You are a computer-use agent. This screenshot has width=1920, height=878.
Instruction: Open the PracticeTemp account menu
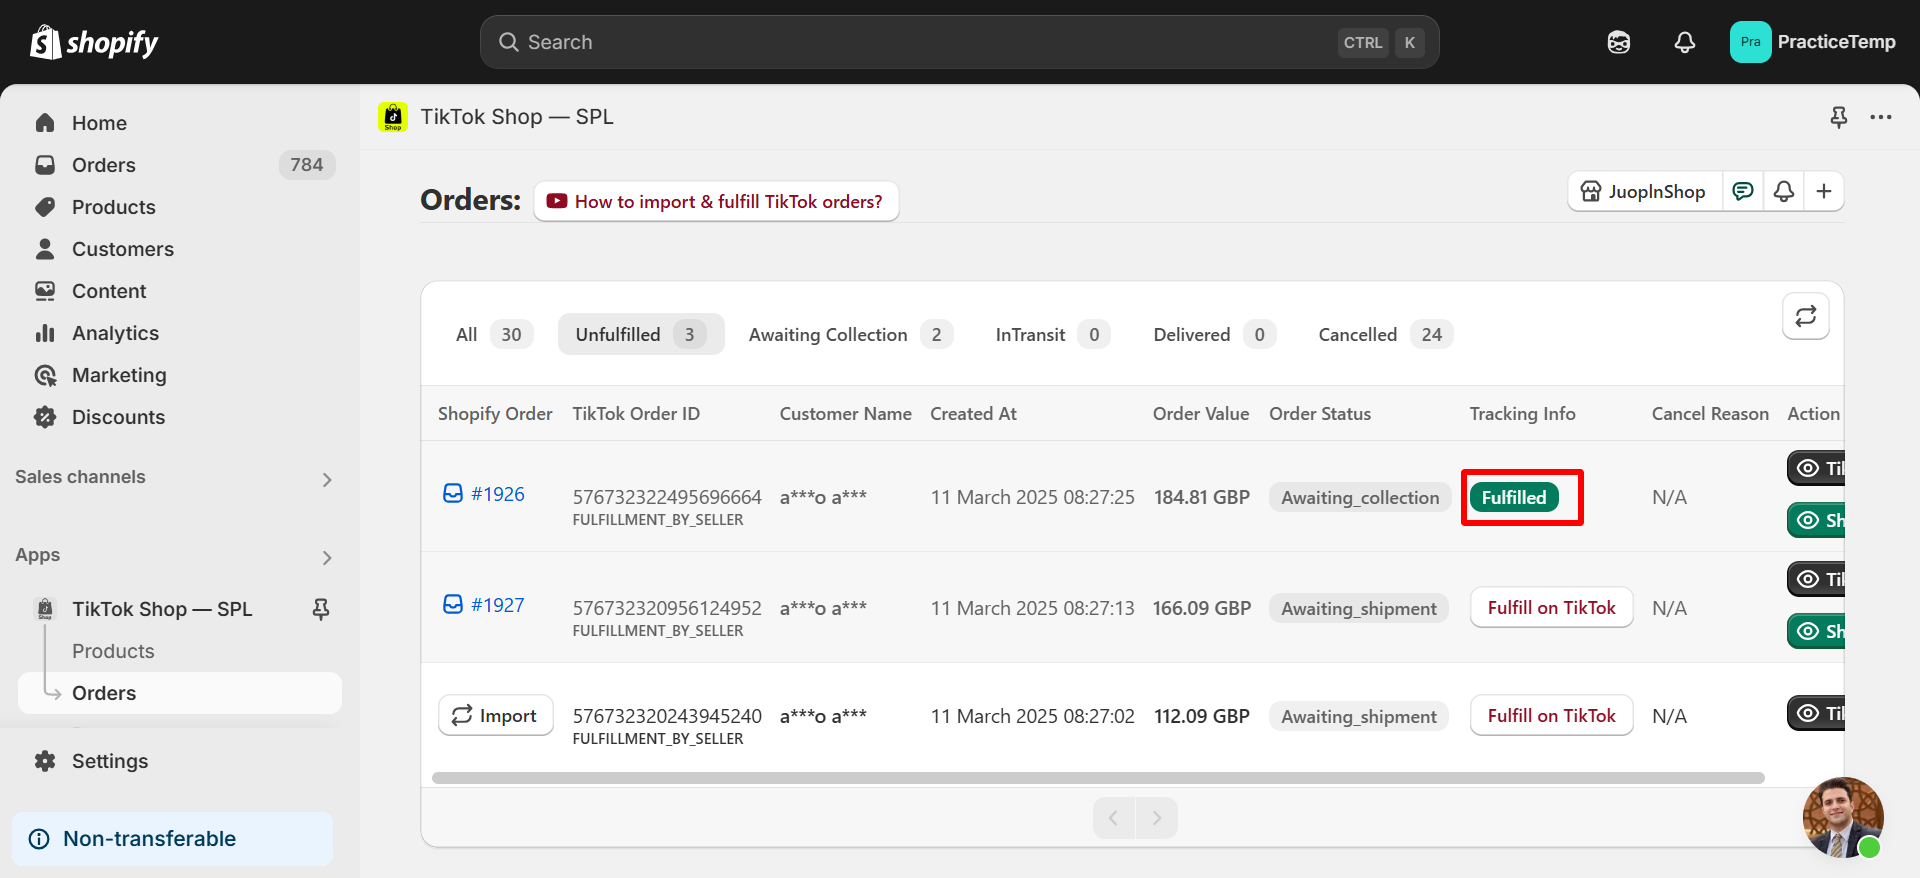[x=1813, y=42]
